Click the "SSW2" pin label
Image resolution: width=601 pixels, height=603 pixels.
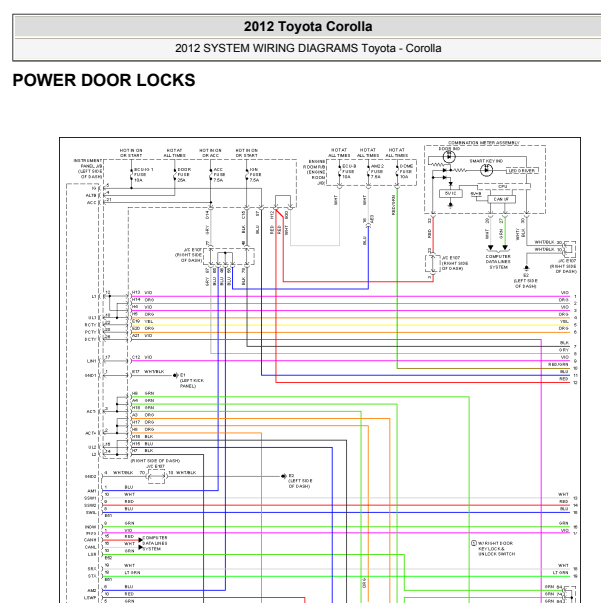pos(90,505)
